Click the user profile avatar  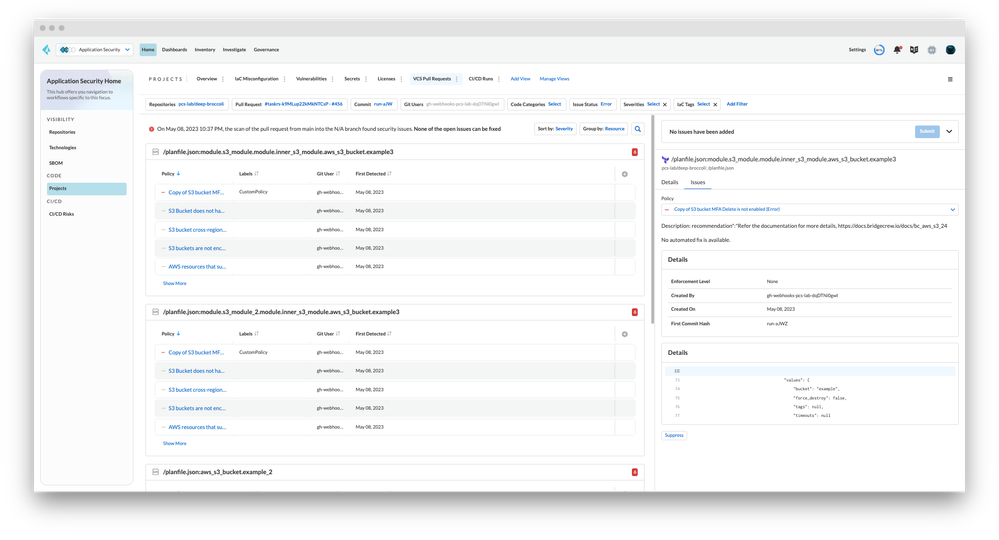[950, 49]
